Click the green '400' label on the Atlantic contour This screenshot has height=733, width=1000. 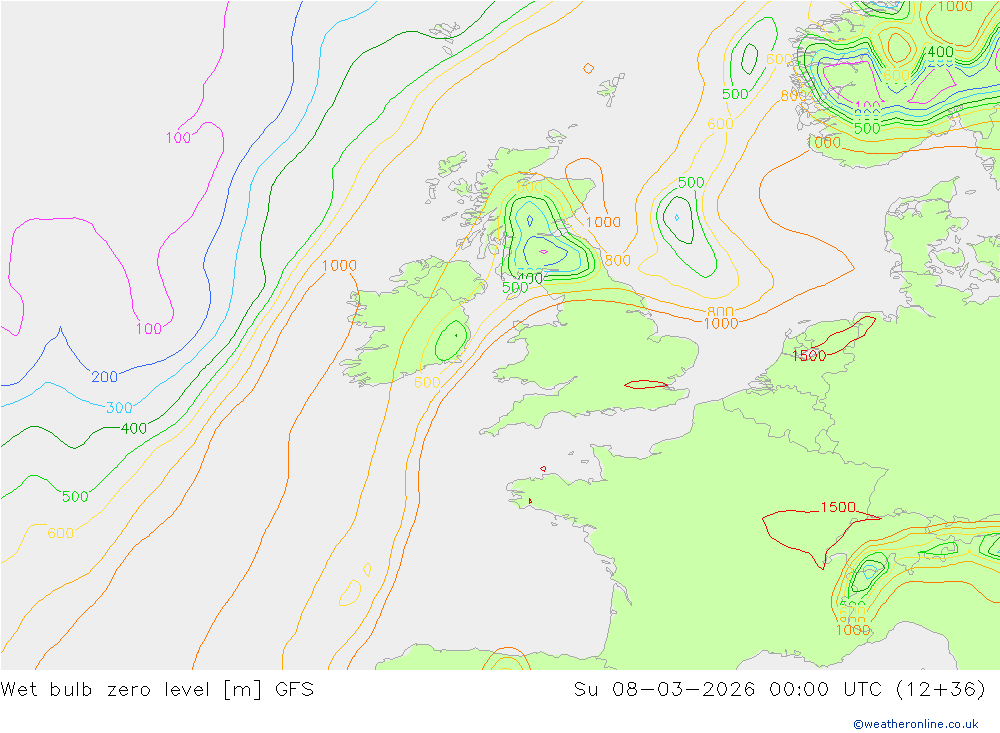tap(134, 429)
